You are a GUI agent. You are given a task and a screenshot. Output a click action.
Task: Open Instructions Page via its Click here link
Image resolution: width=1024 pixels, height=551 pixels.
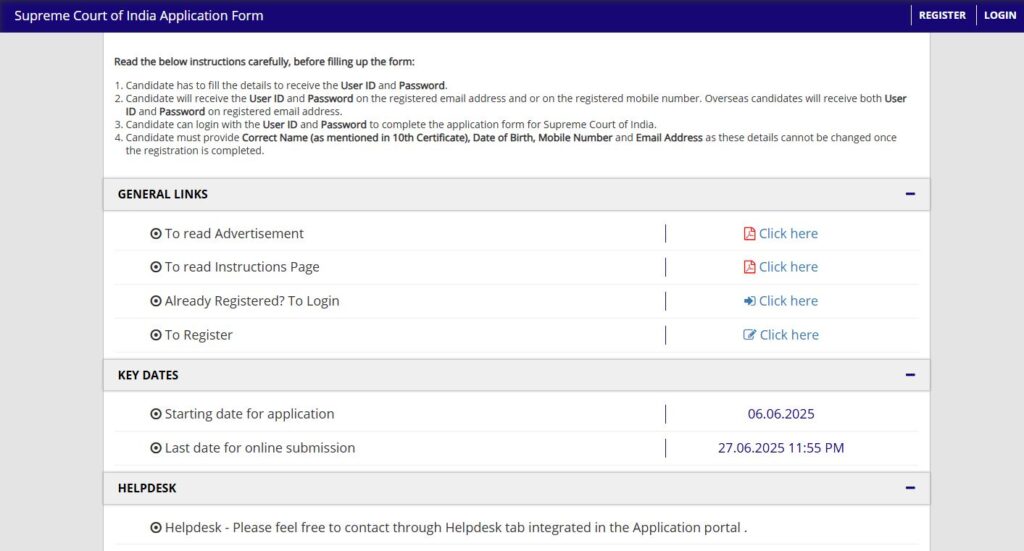[x=788, y=267]
